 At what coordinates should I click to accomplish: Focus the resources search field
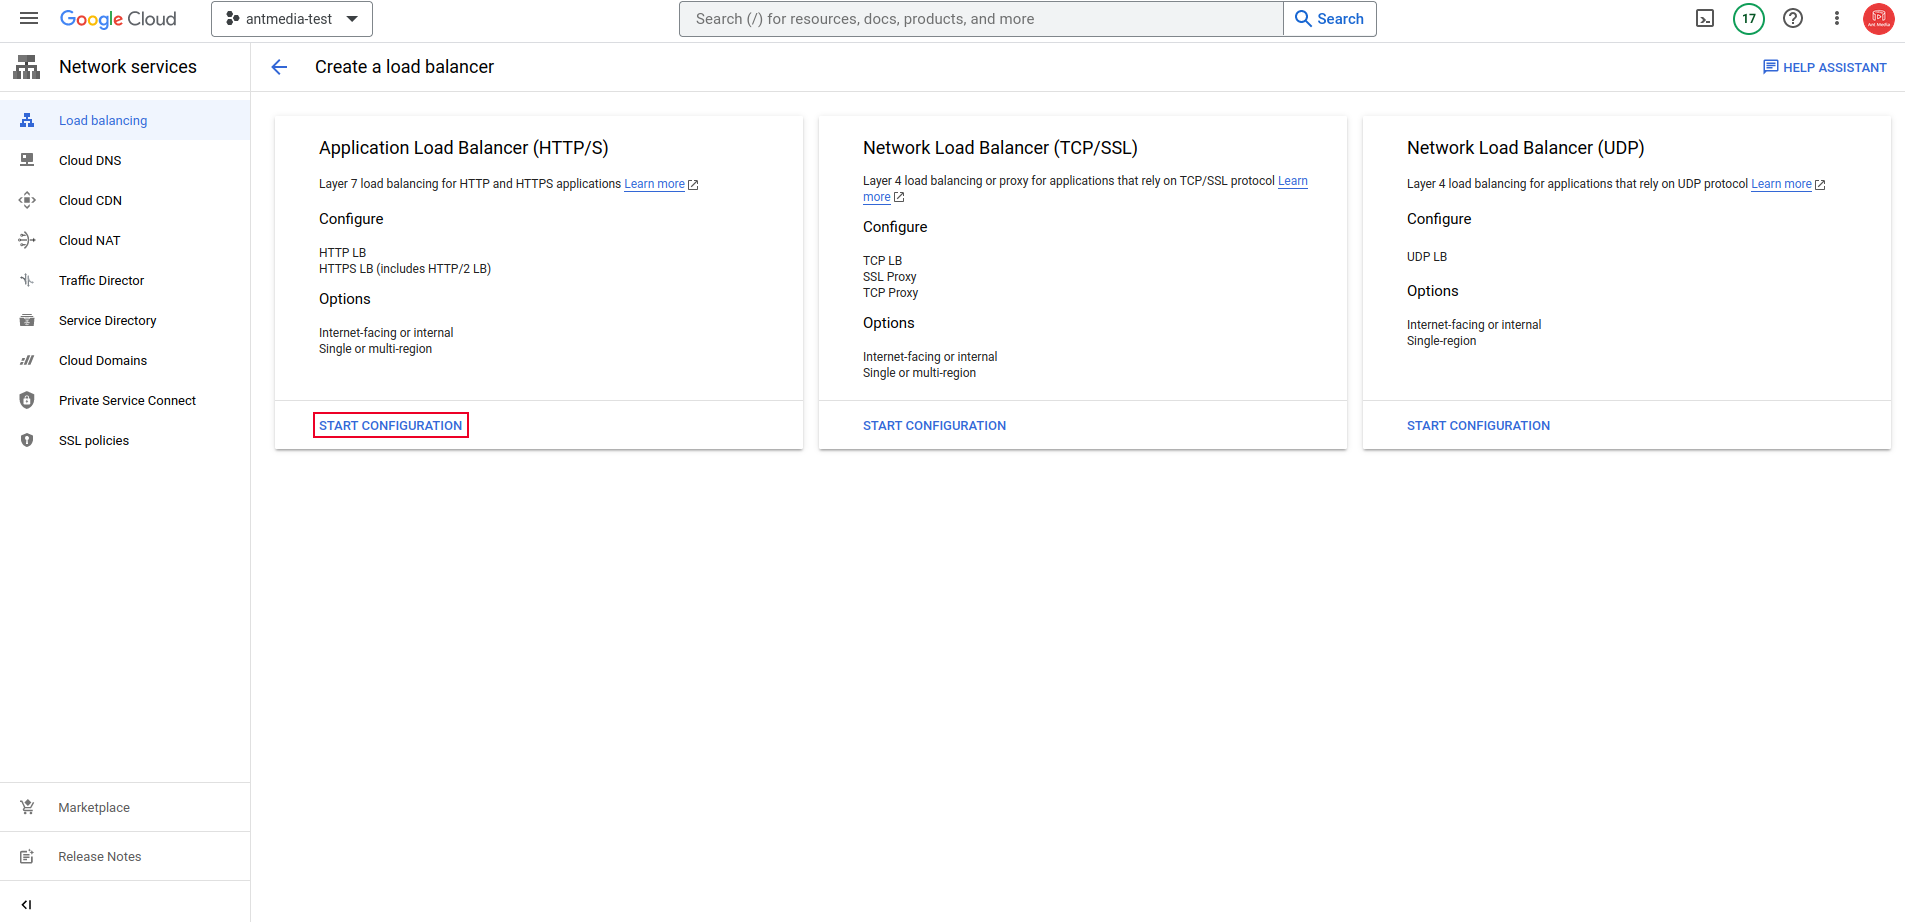tap(981, 19)
